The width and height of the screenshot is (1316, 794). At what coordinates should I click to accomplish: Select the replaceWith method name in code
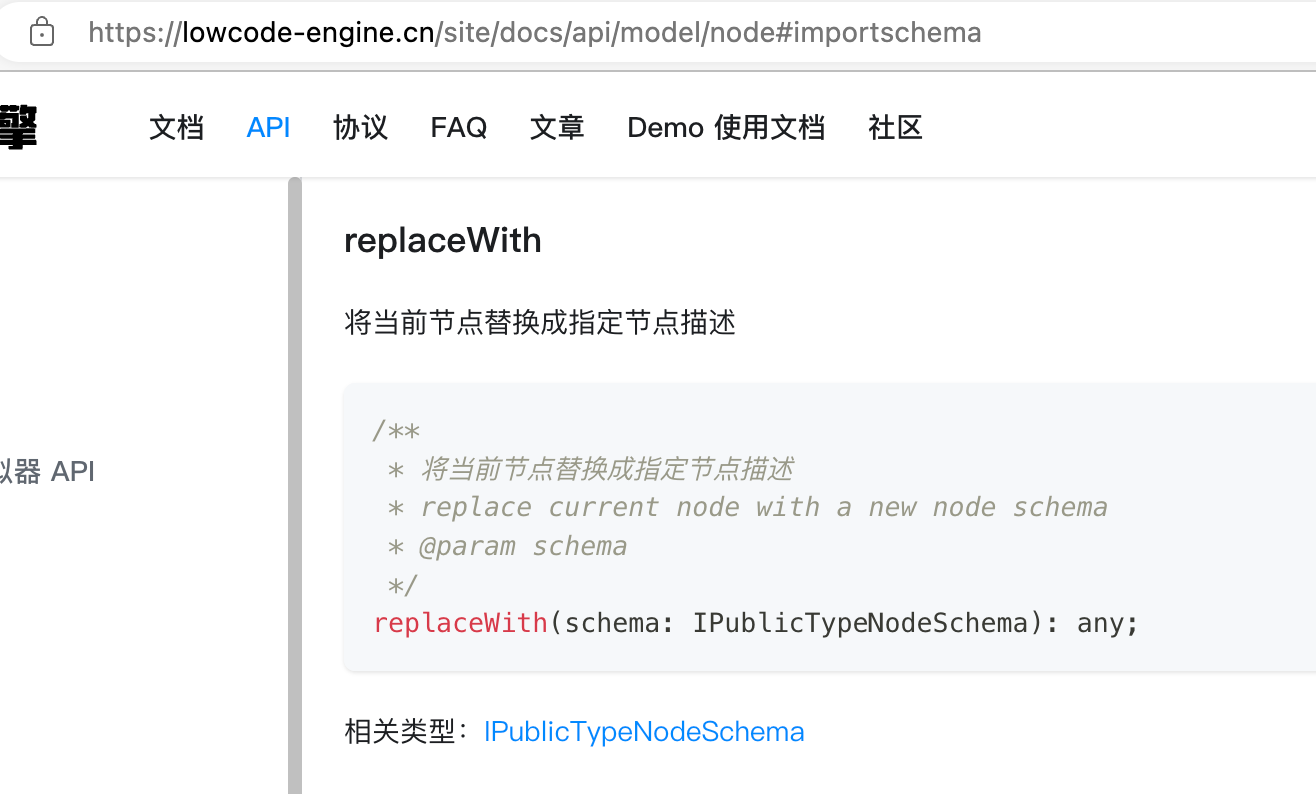pyautogui.click(x=460, y=622)
